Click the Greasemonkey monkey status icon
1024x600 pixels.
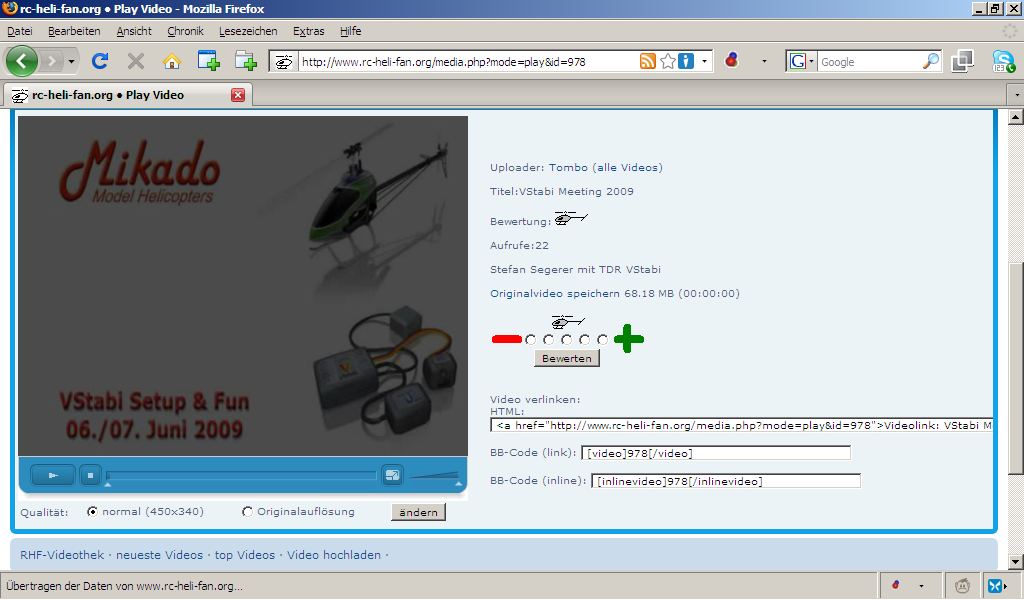click(x=963, y=586)
